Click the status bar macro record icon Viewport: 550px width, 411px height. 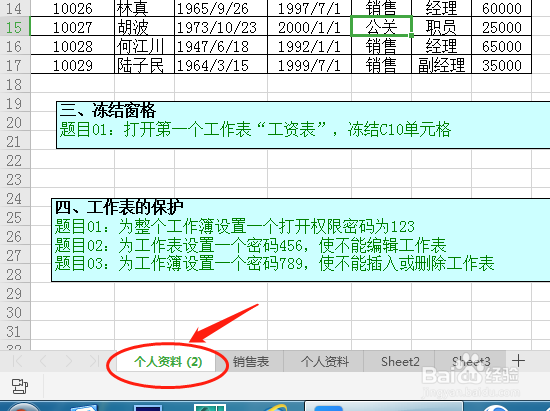pyautogui.click(x=20, y=386)
